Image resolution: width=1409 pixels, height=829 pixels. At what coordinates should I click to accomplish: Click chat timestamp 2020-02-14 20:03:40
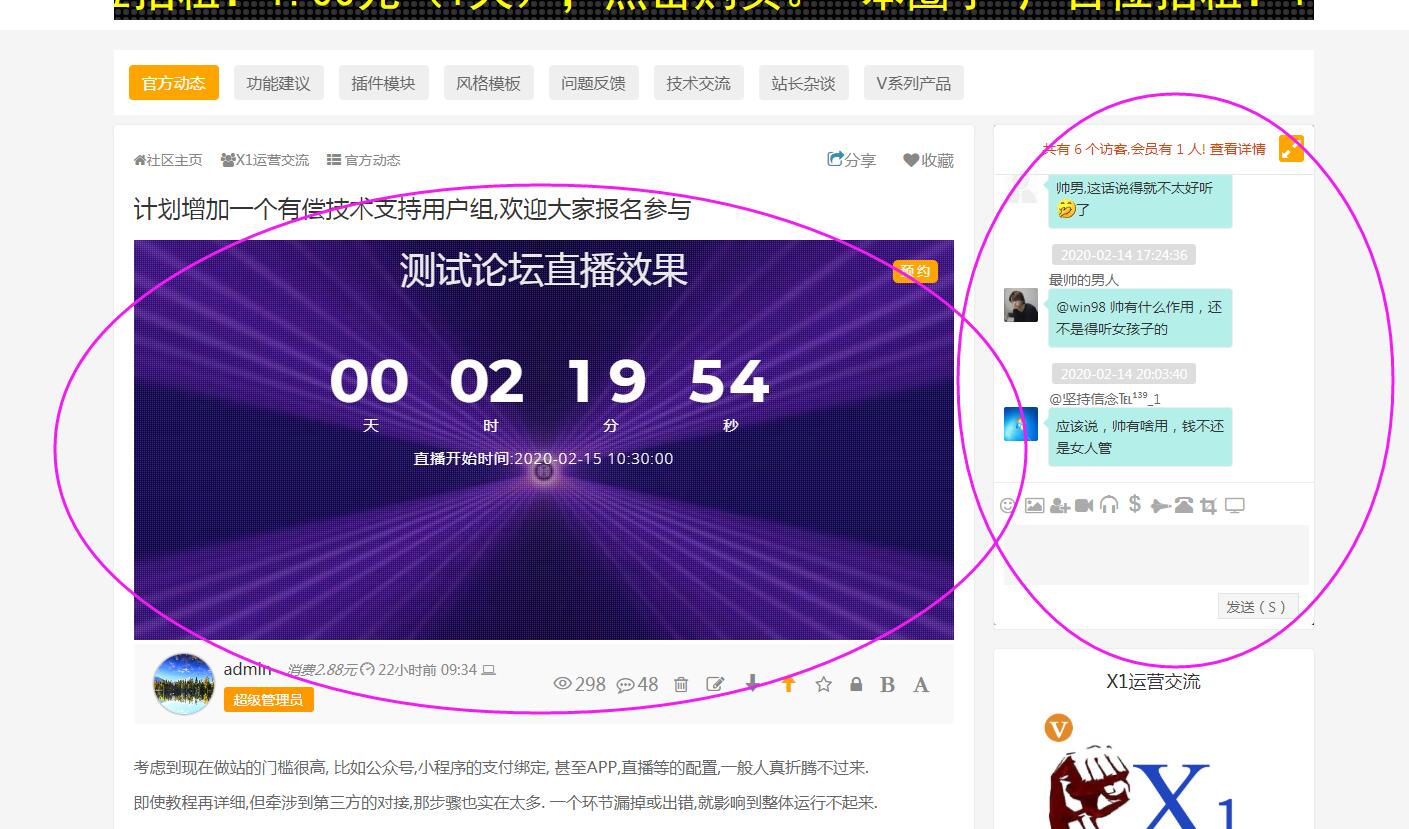click(x=1124, y=374)
